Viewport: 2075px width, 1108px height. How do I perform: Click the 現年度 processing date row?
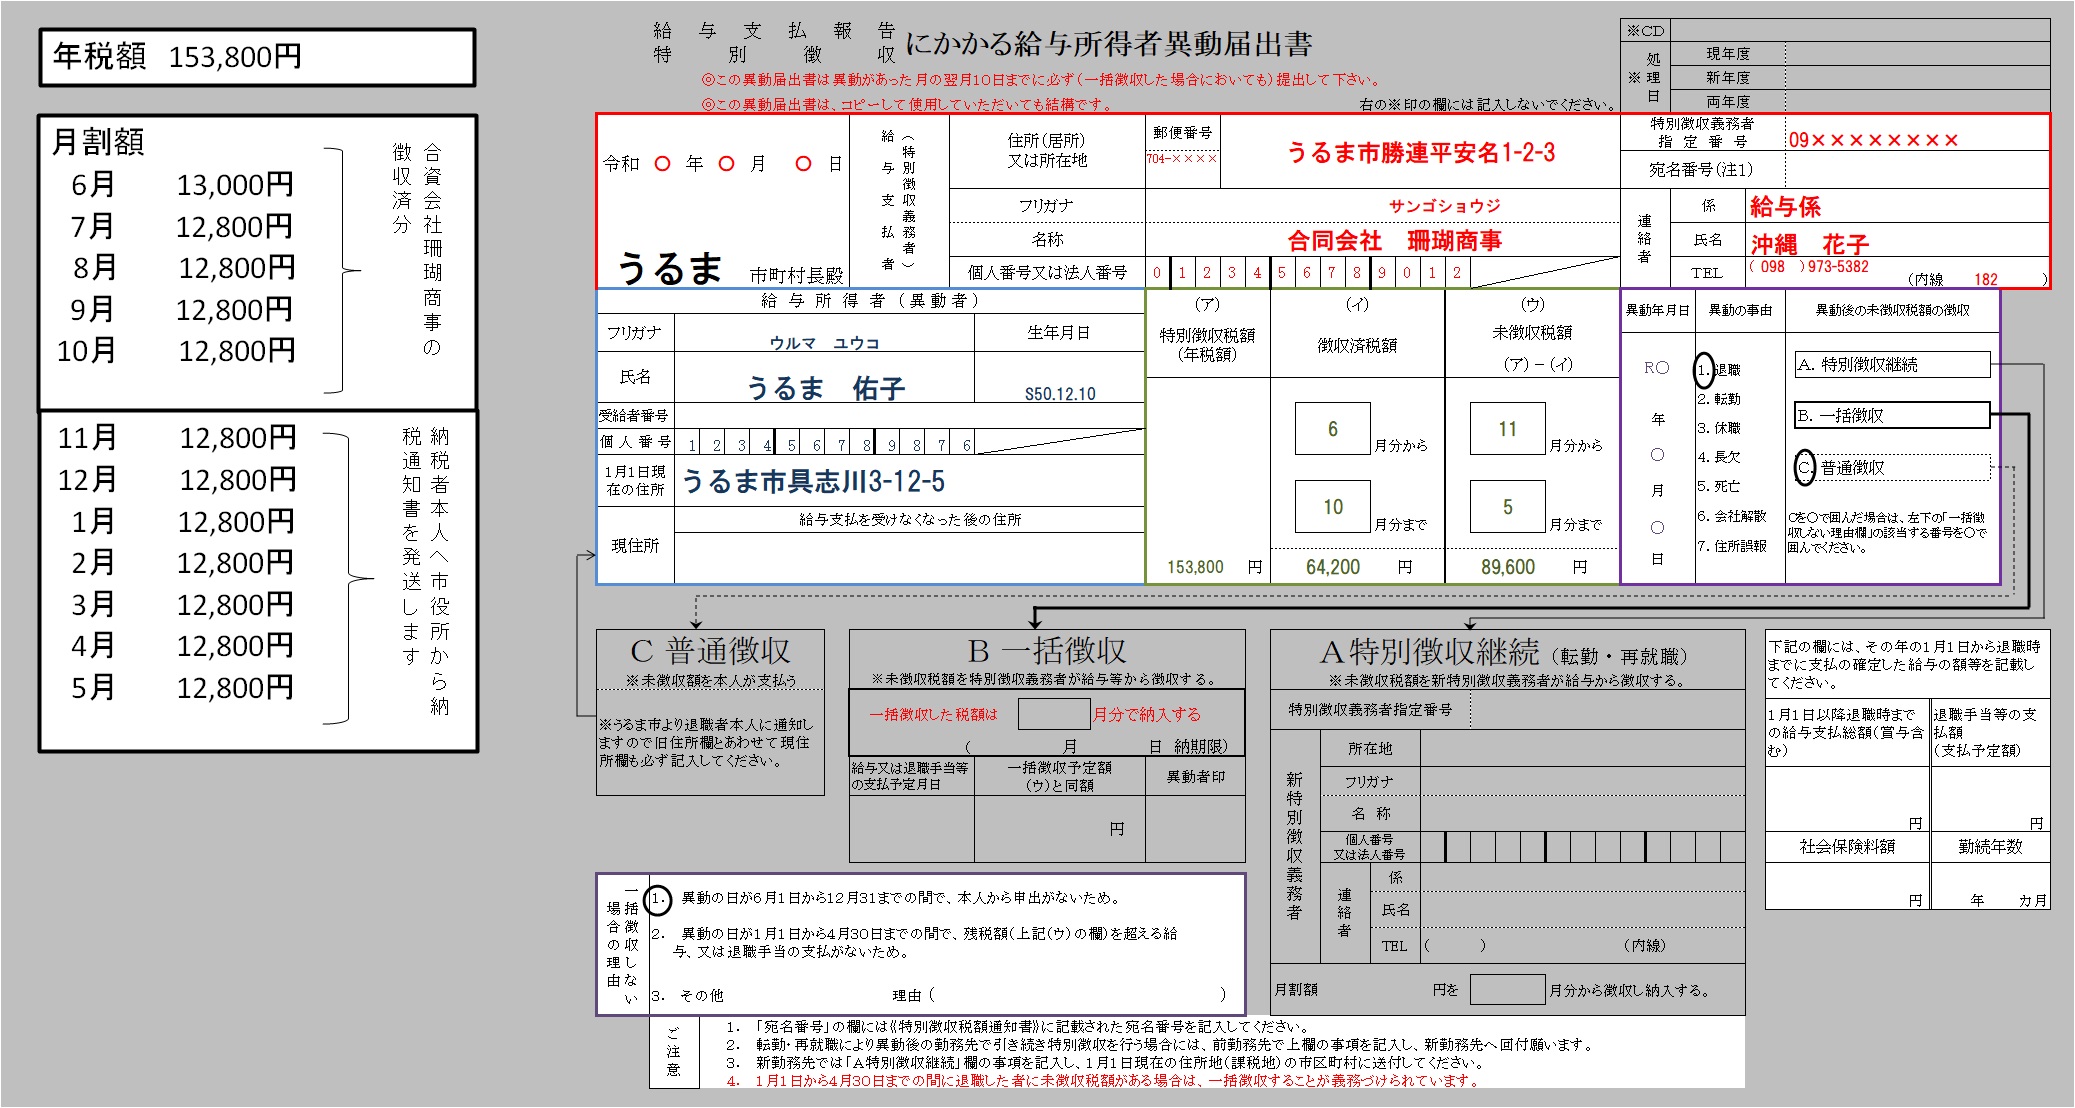(1858, 54)
